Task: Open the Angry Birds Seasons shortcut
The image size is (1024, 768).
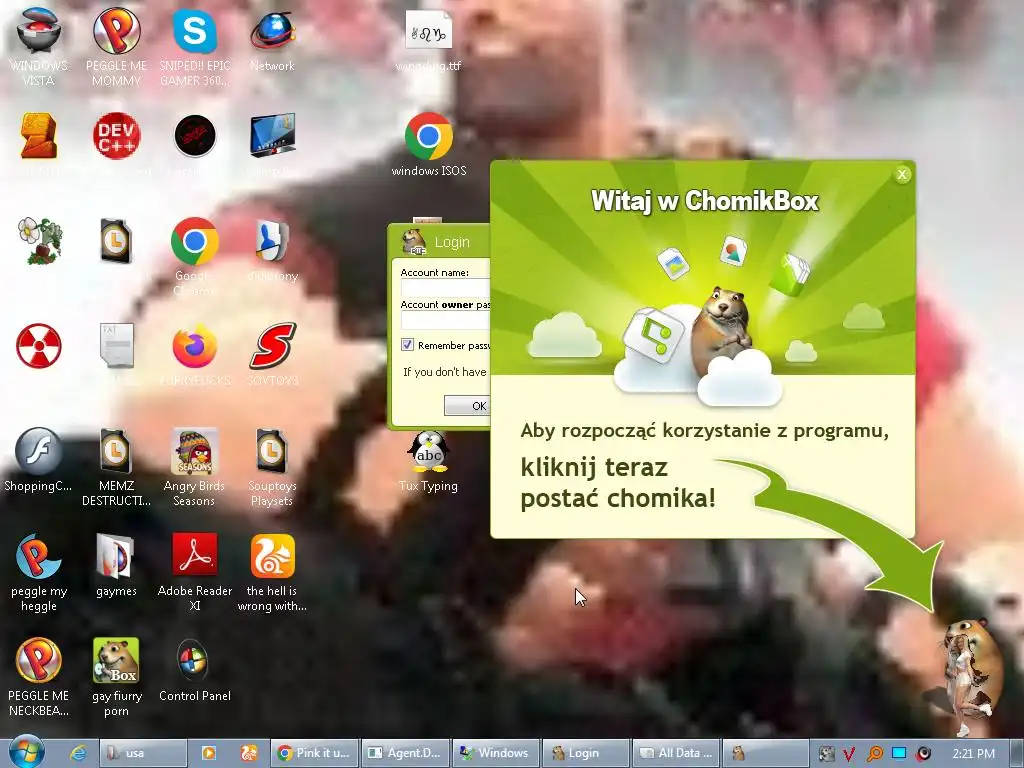Action: 195,451
